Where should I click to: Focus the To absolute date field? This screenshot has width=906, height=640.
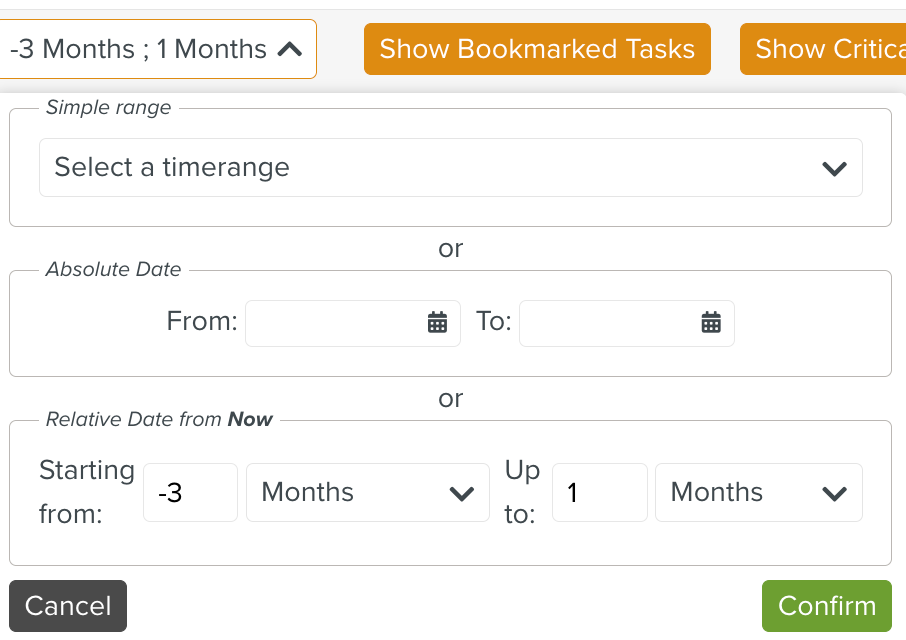pyautogui.click(x=610, y=322)
